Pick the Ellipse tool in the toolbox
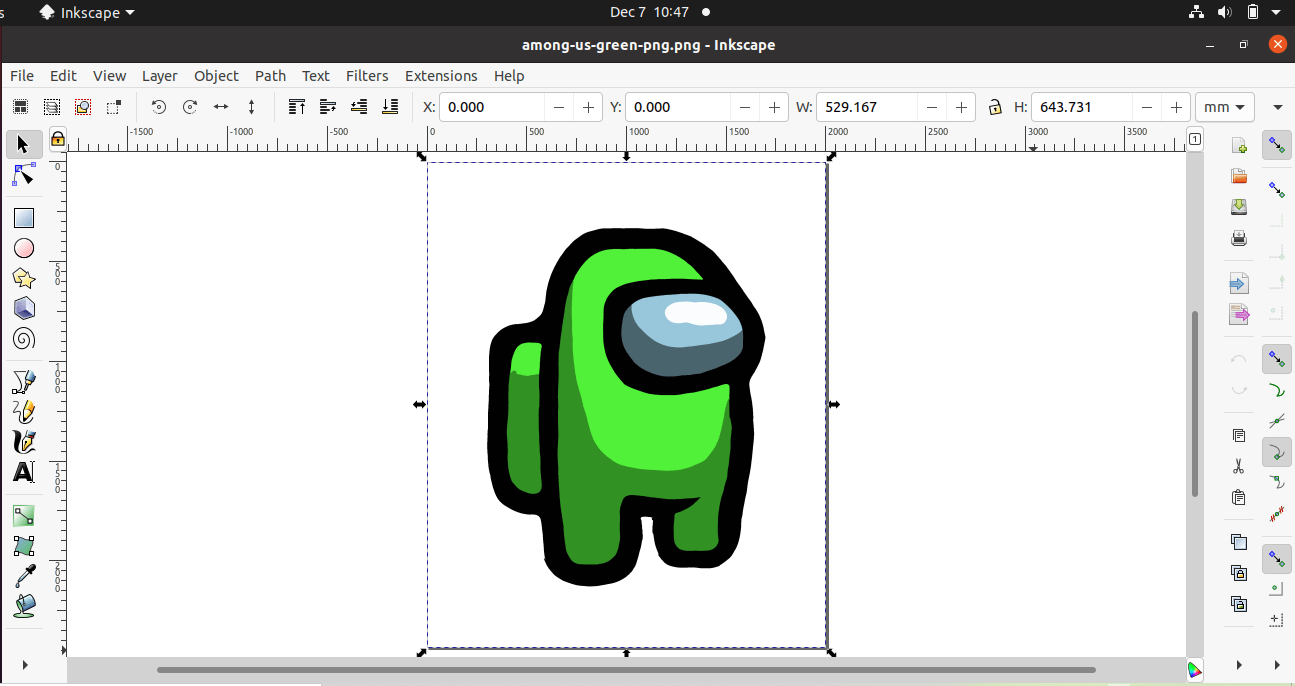The width and height of the screenshot is (1295, 686). pos(24,248)
